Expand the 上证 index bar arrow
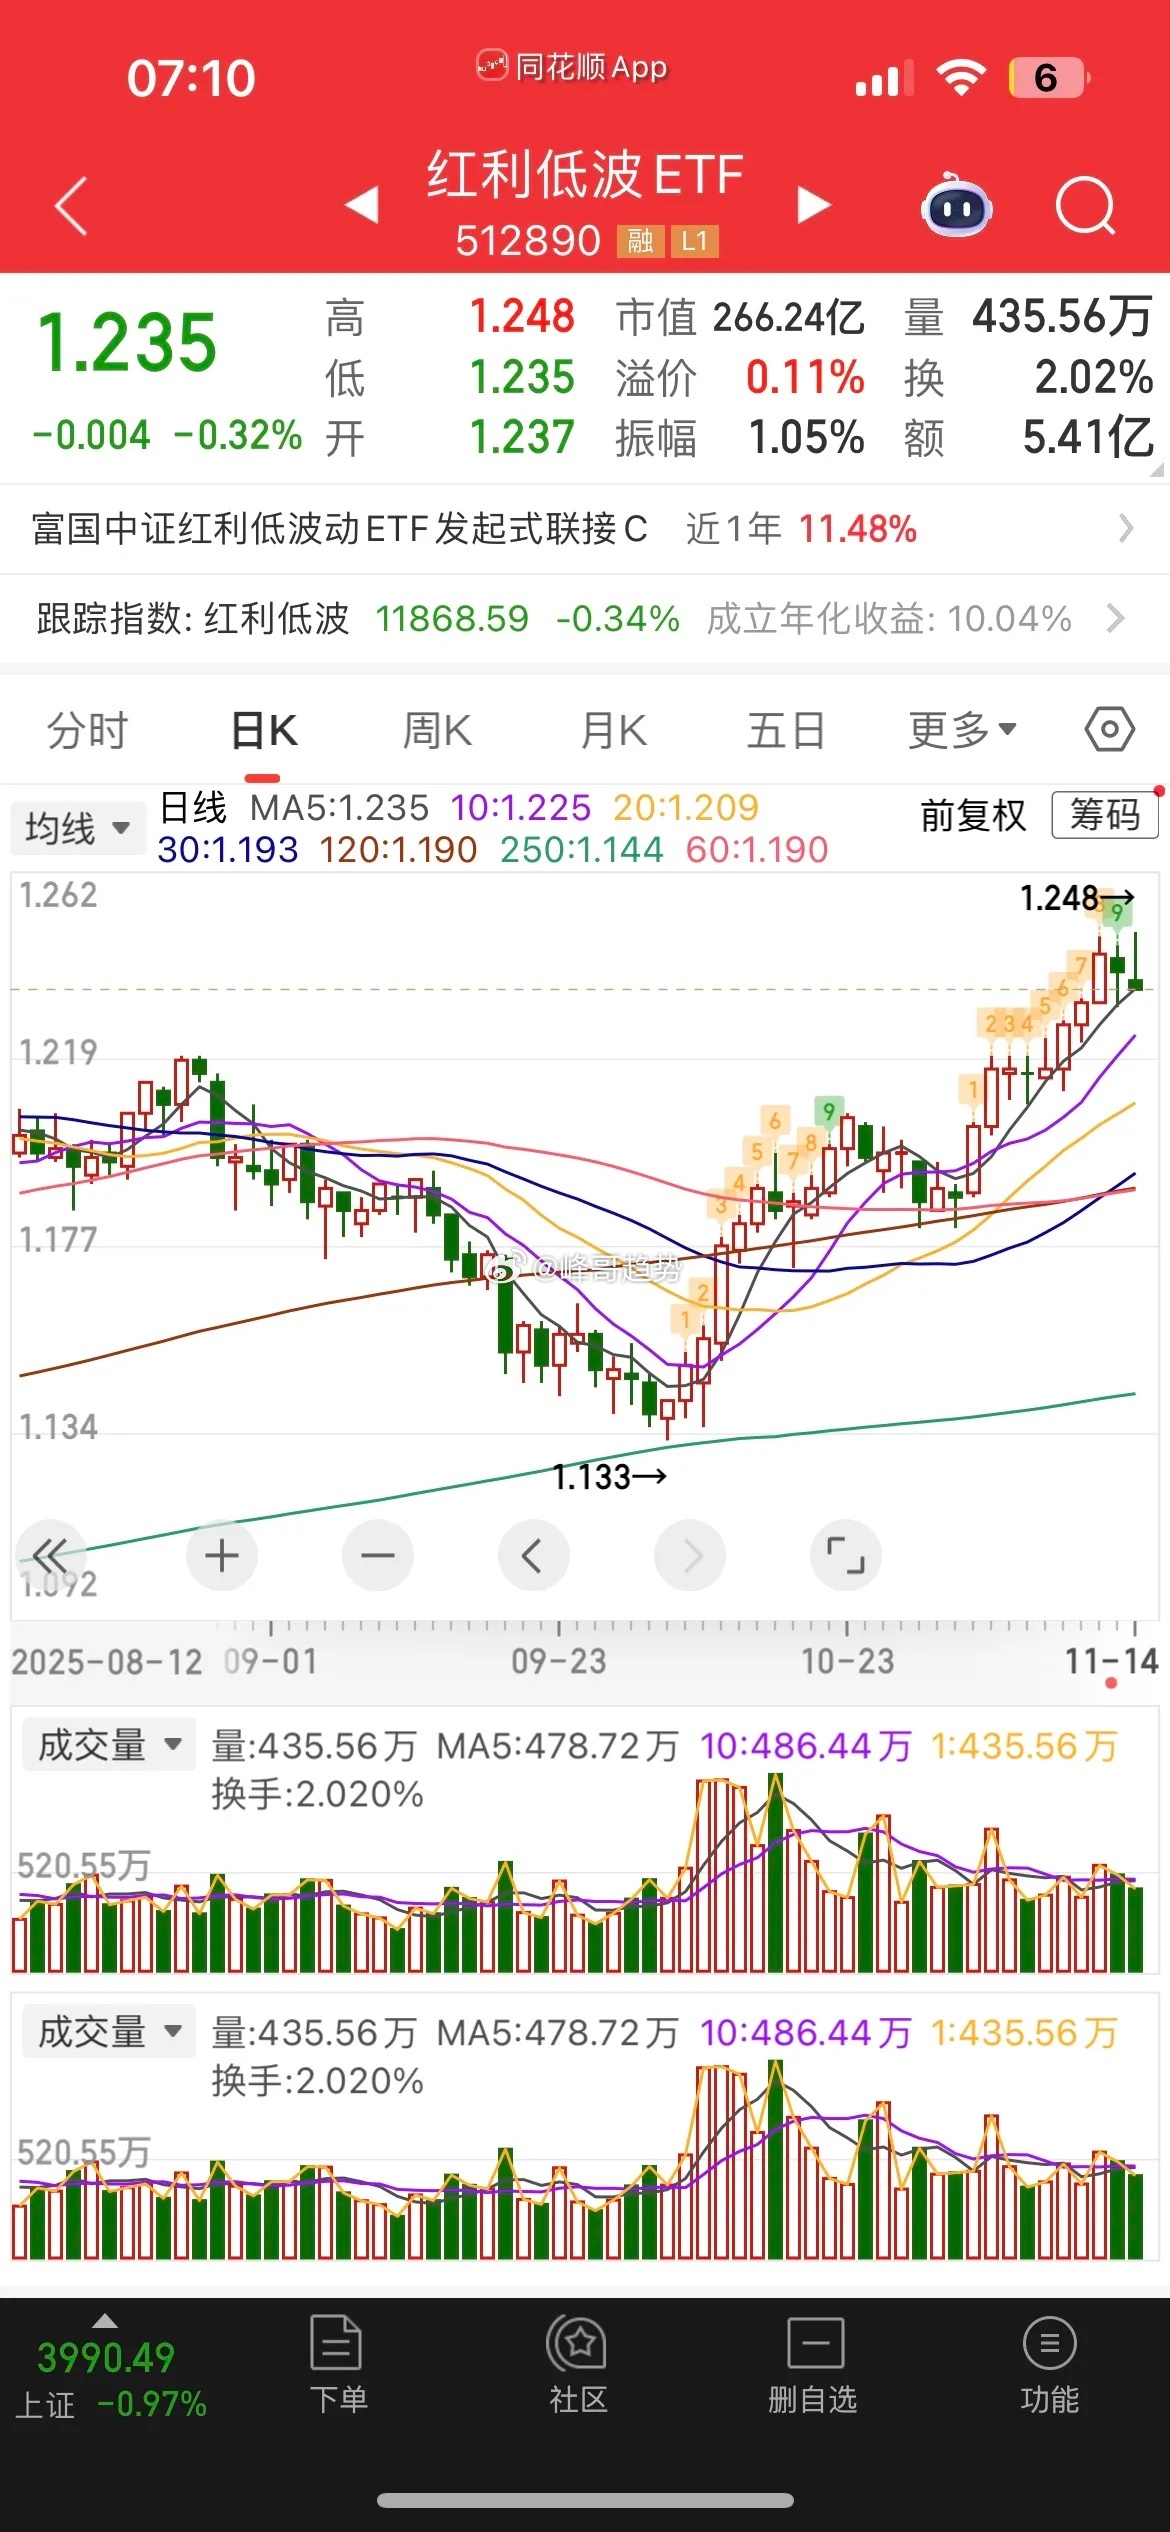This screenshot has height=2532, width=1170. [105, 2321]
